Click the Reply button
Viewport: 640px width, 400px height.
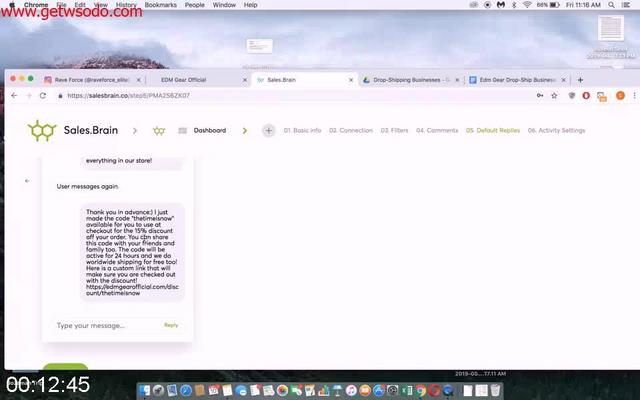coord(171,325)
